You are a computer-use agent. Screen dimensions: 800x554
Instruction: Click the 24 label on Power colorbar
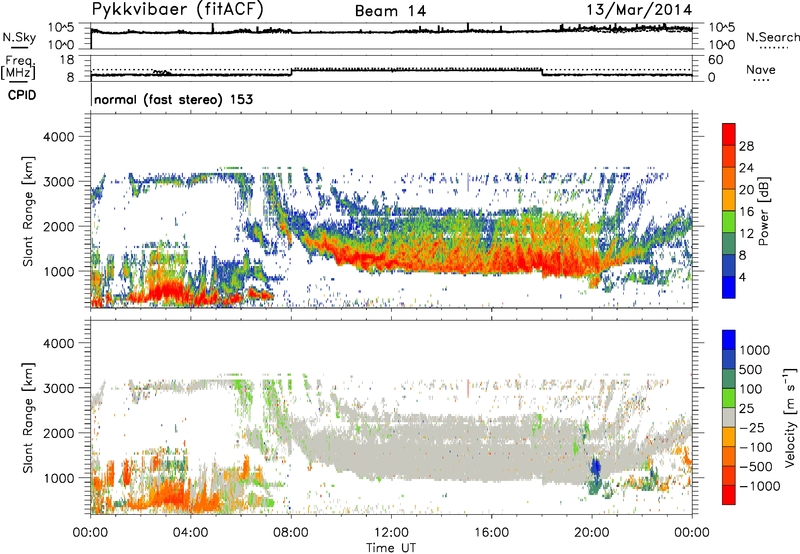click(746, 168)
